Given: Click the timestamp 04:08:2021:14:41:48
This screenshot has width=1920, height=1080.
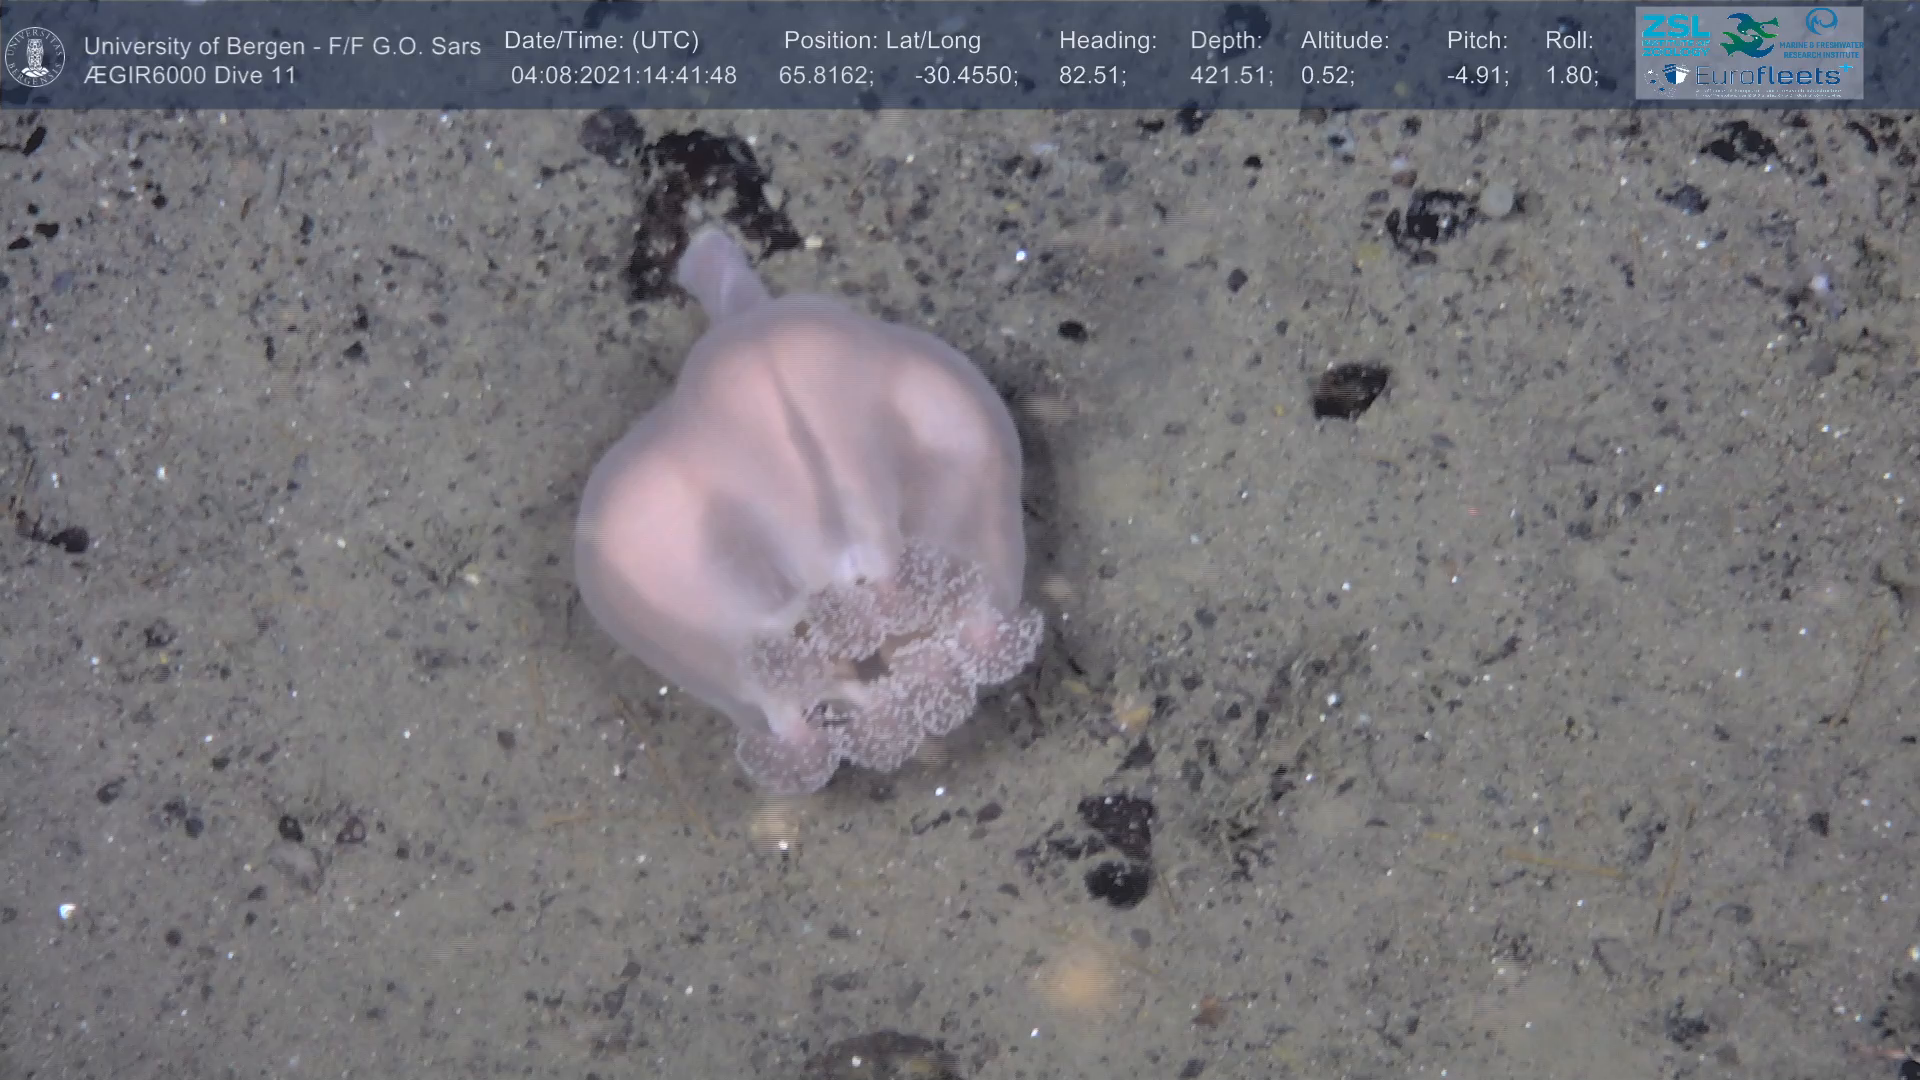Looking at the screenshot, I should click(x=623, y=76).
